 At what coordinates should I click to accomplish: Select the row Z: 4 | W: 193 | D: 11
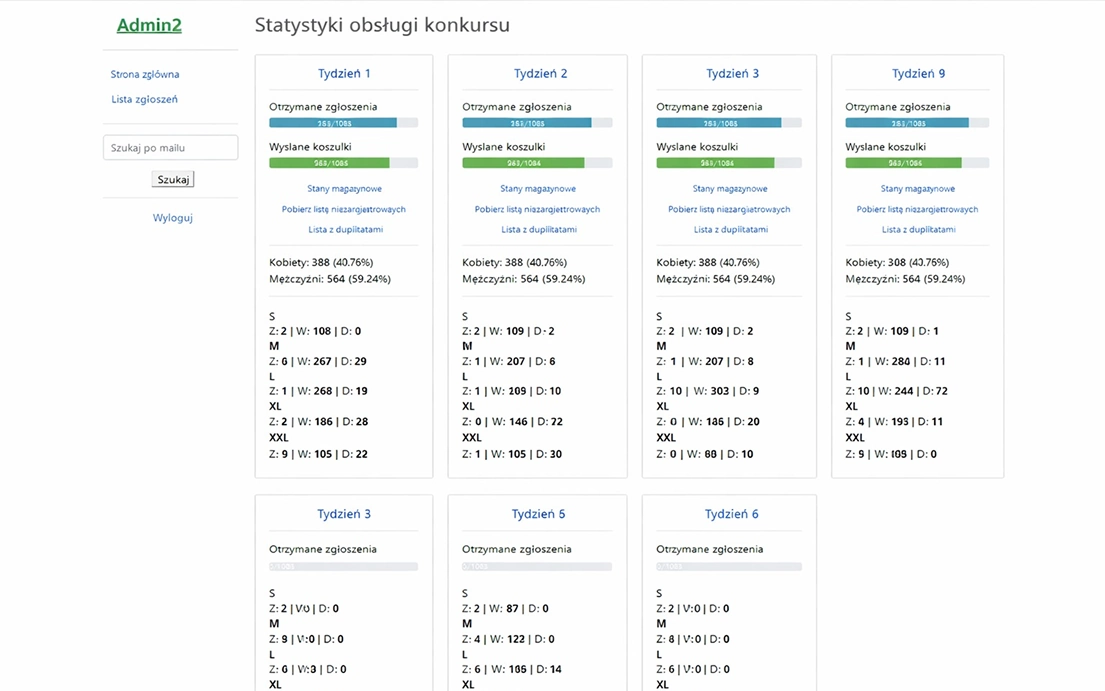894,422
